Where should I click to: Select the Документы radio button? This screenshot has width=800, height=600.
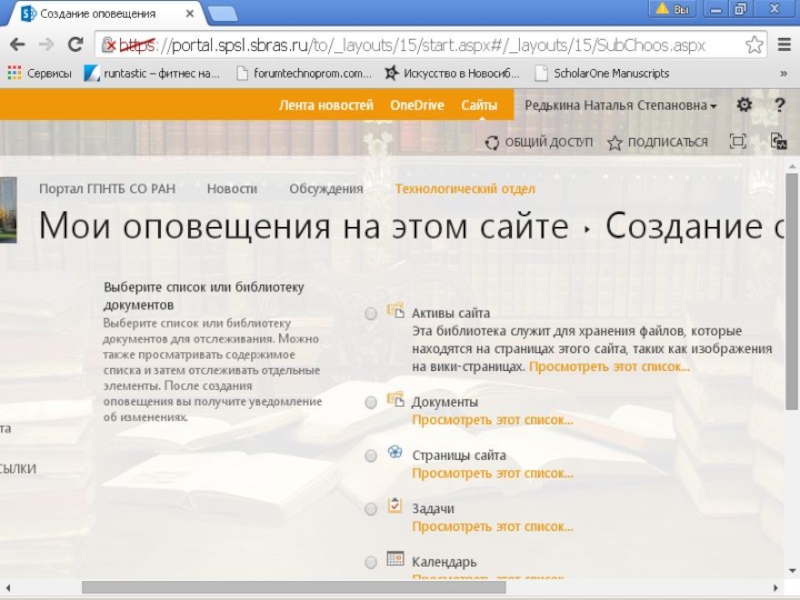click(x=371, y=402)
